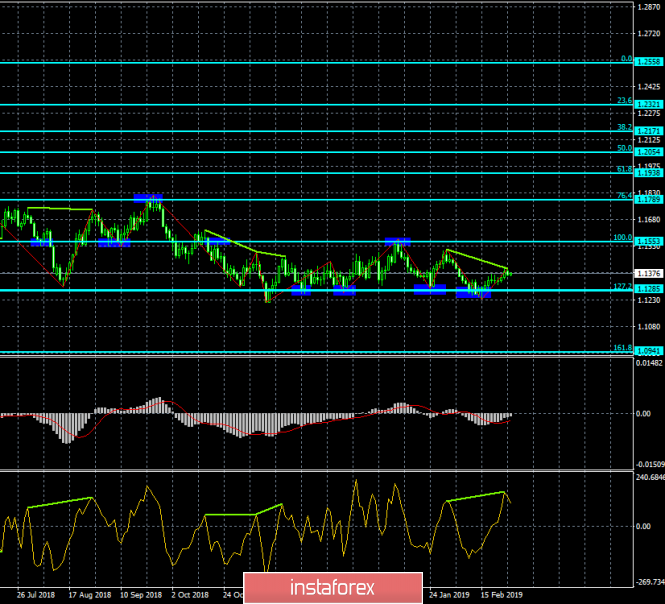Click the 1.1230 price scale value
Image resolution: width=665 pixels, height=604 pixels.
pos(649,300)
